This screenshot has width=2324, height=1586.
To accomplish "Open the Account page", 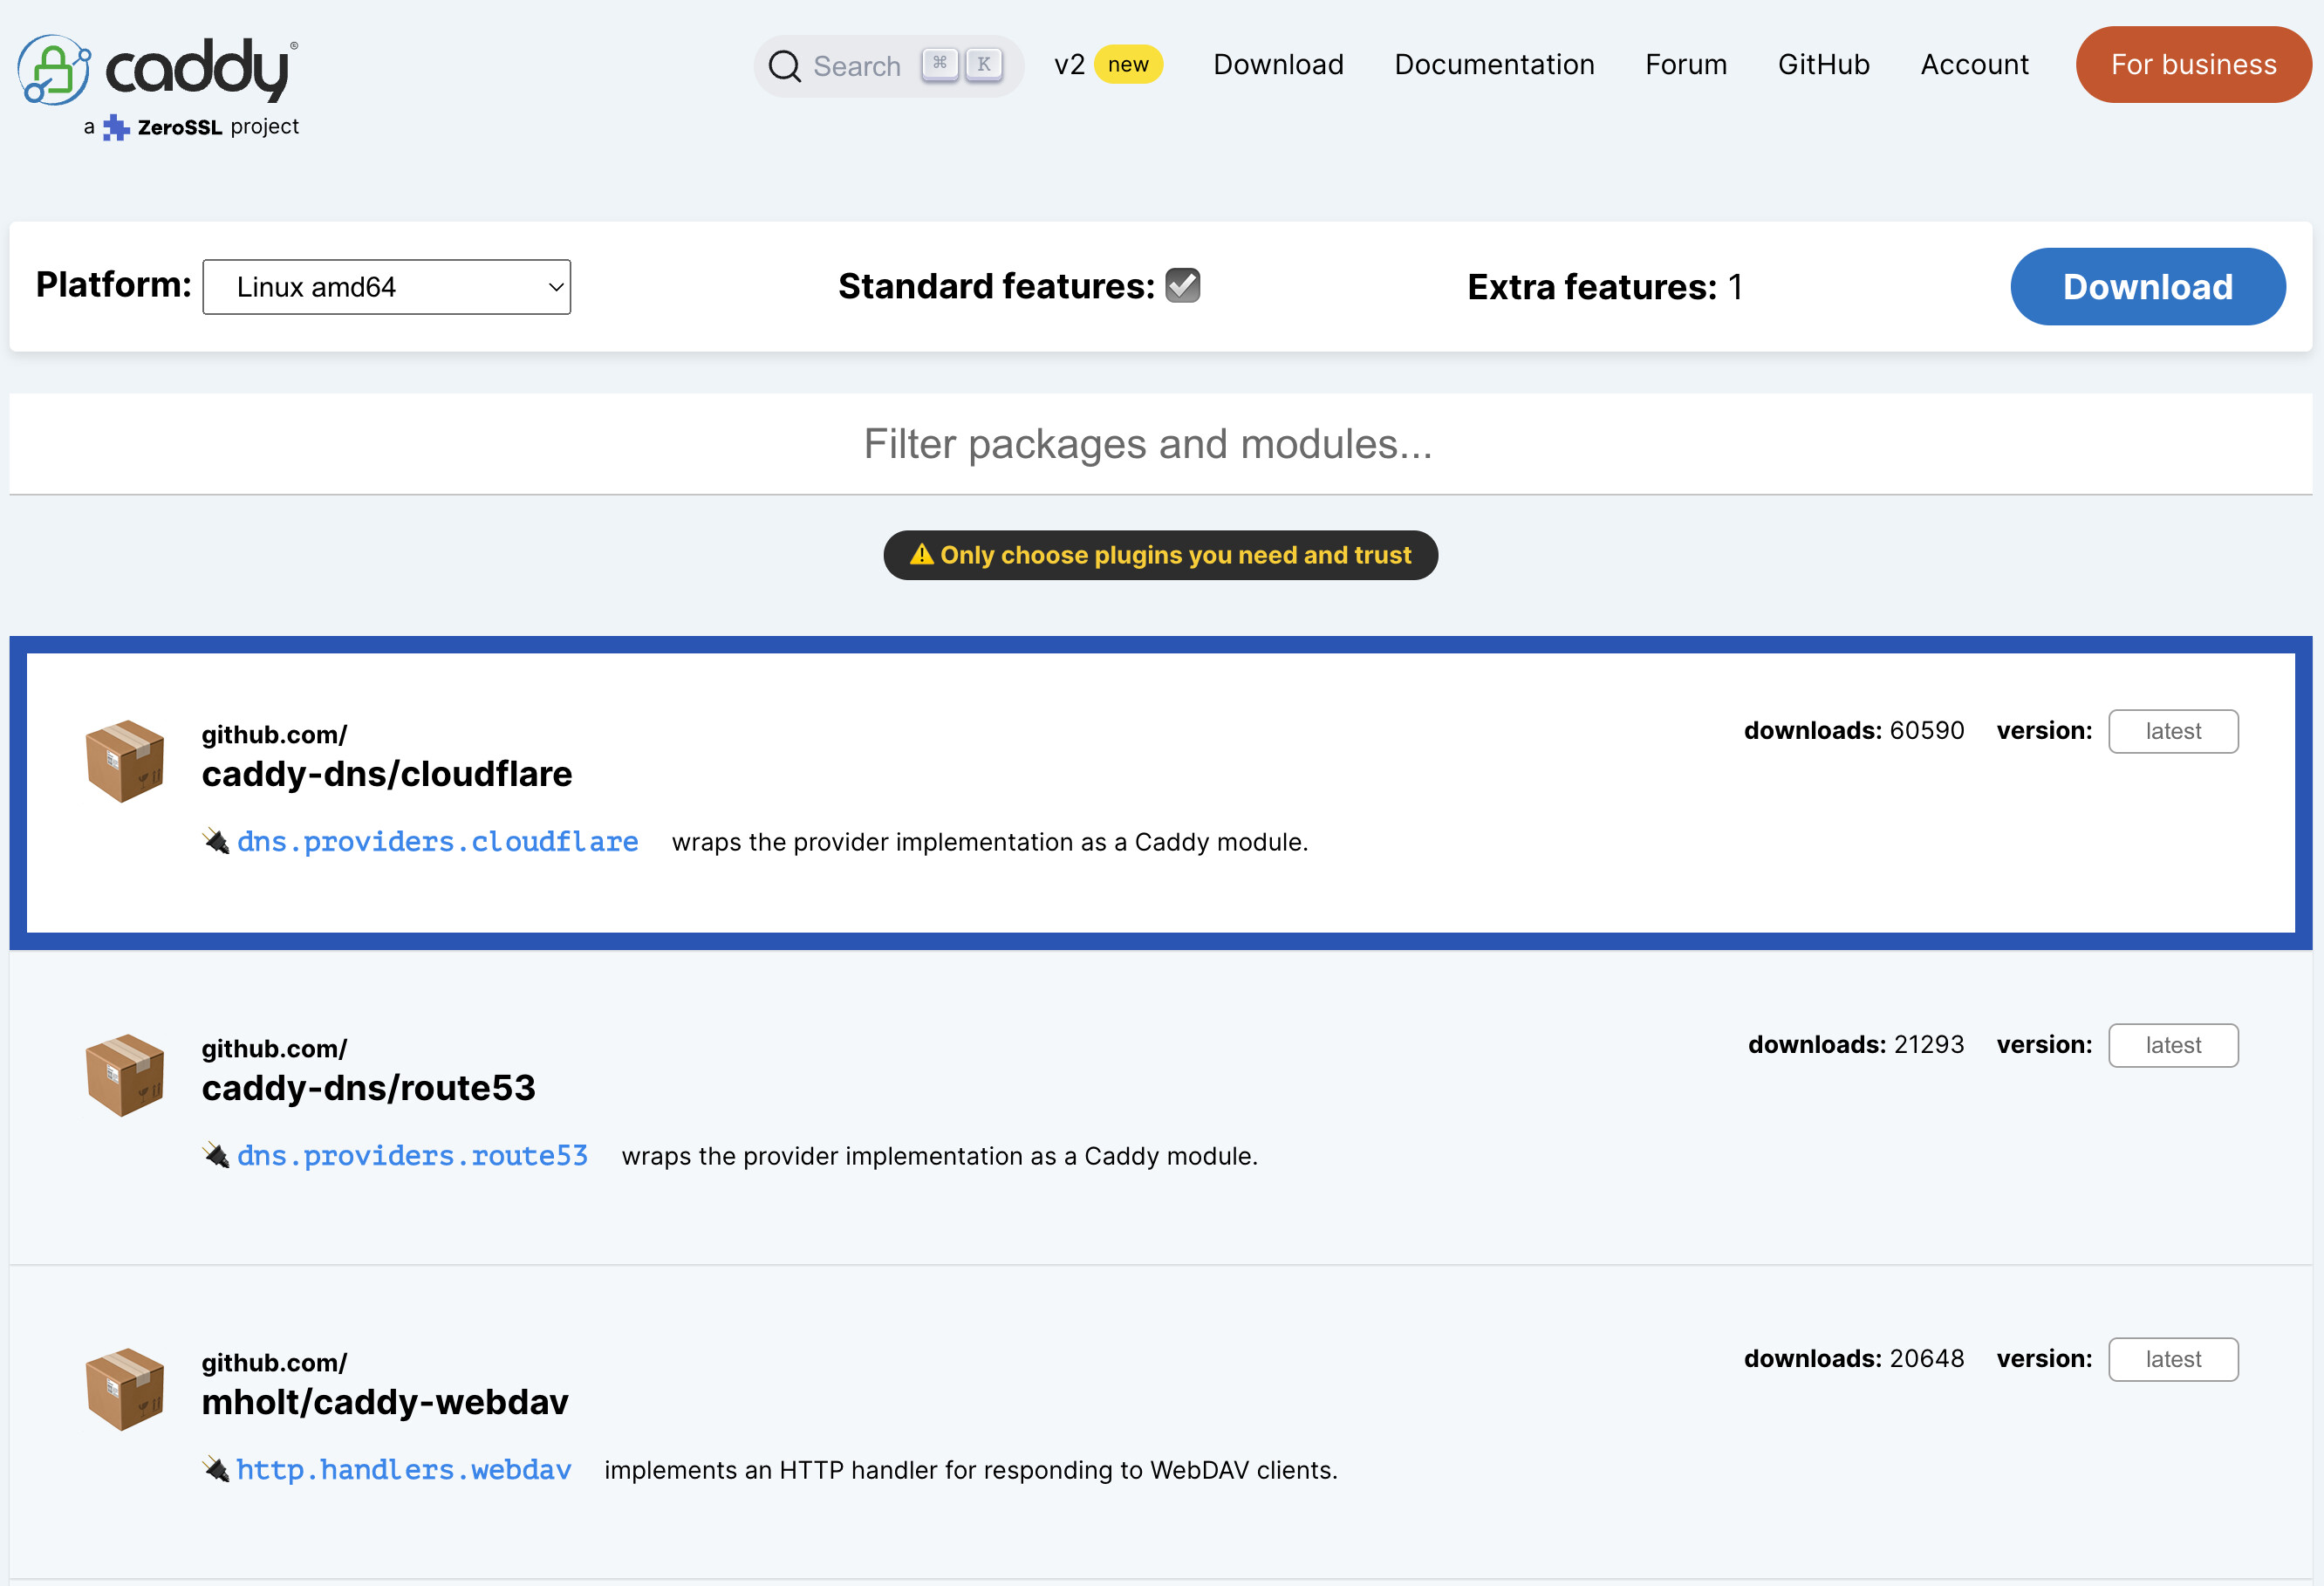I will (1974, 65).
